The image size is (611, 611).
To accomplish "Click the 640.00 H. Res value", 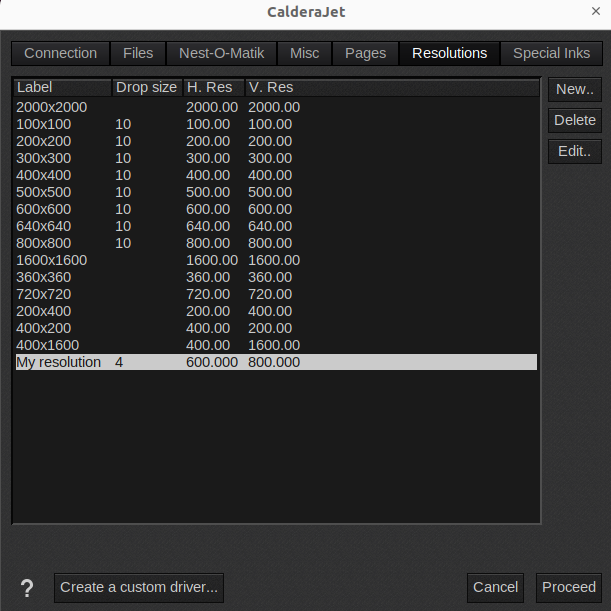I will (x=208, y=226).
